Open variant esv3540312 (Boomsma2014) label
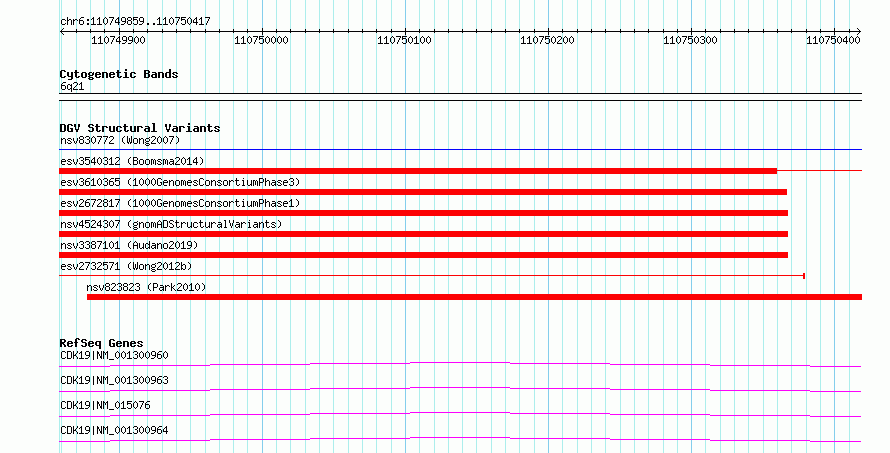The image size is (890, 453). coord(132,161)
